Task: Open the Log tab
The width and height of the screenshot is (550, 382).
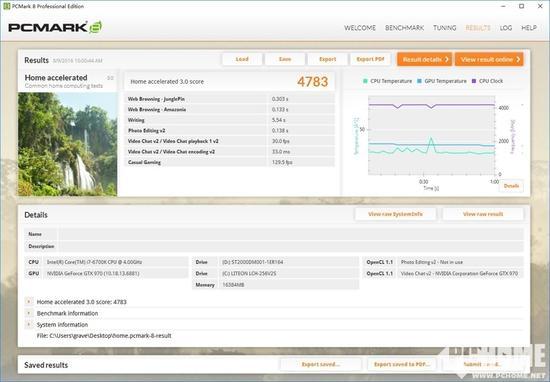Action: pos(505,28)
